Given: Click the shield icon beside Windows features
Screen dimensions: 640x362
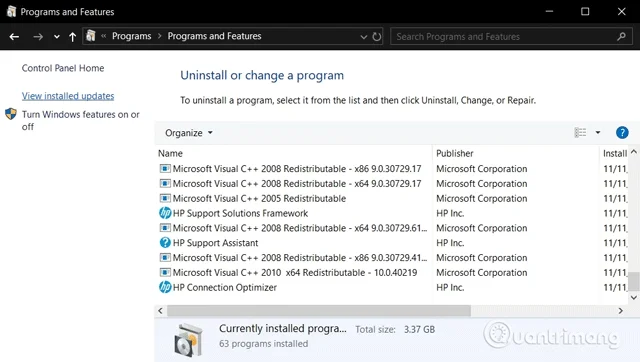Looking at the screenshot, I should point(11,114).
